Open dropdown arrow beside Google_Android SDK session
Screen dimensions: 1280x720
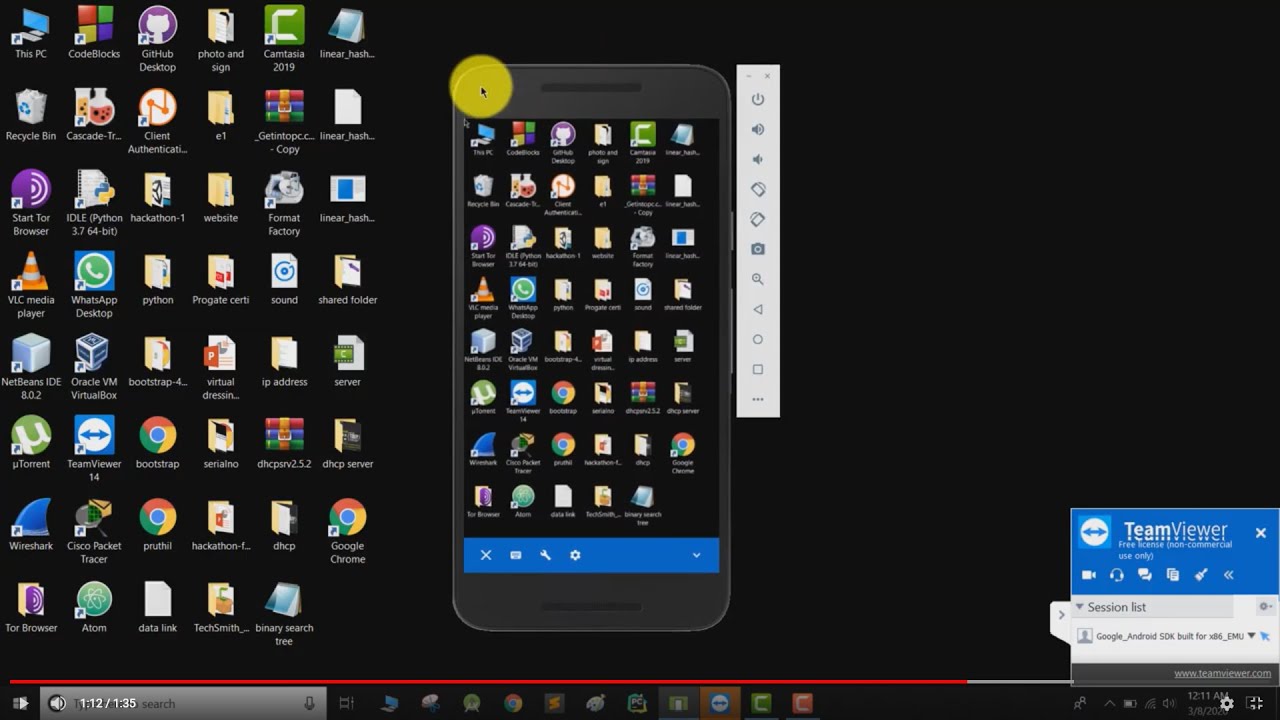coord(1251,636)
